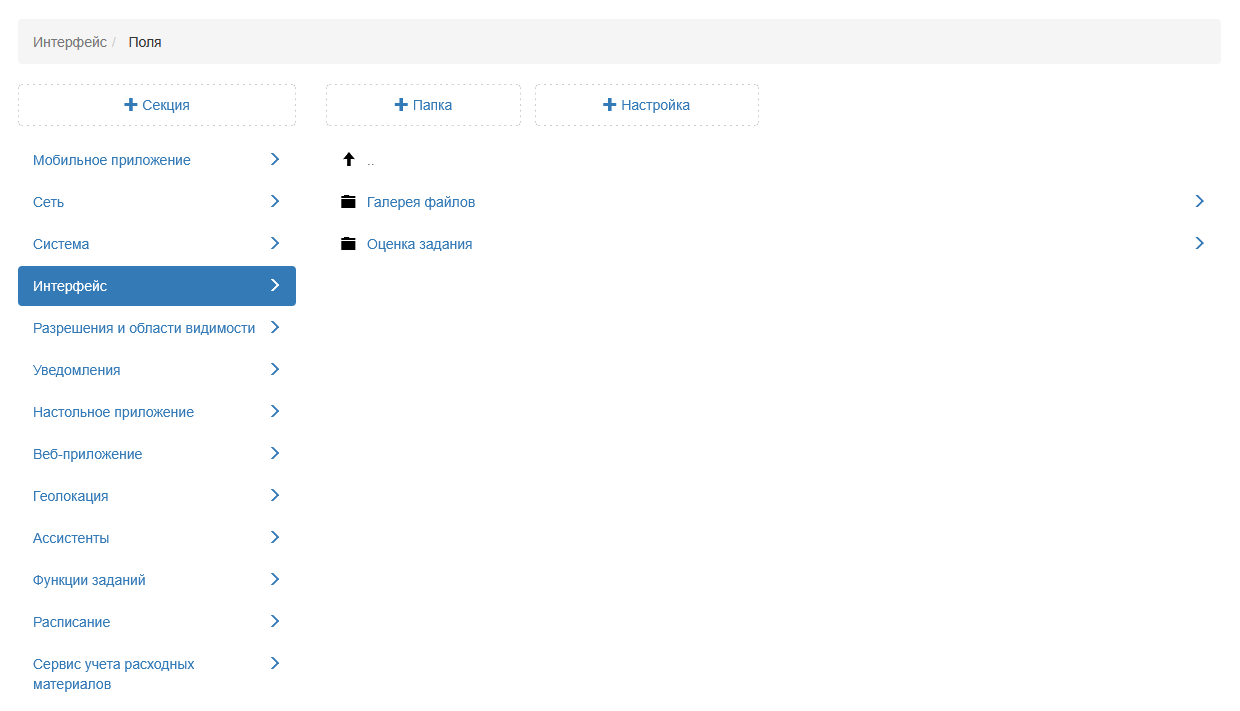This screenshot has width=1240, height=711.
Task: Go to Интерфейс in the breadcrumb
Action: (70, 42)
